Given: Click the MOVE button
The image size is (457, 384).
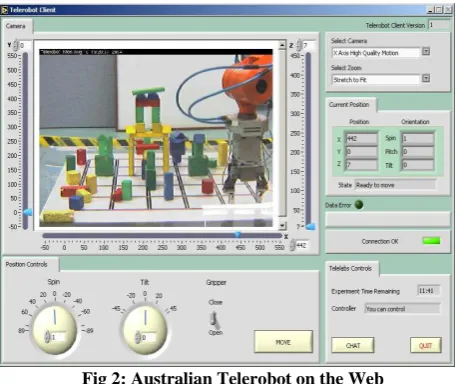Looking at the screenshot, I should pyautogui.click(x=283, y=342).
